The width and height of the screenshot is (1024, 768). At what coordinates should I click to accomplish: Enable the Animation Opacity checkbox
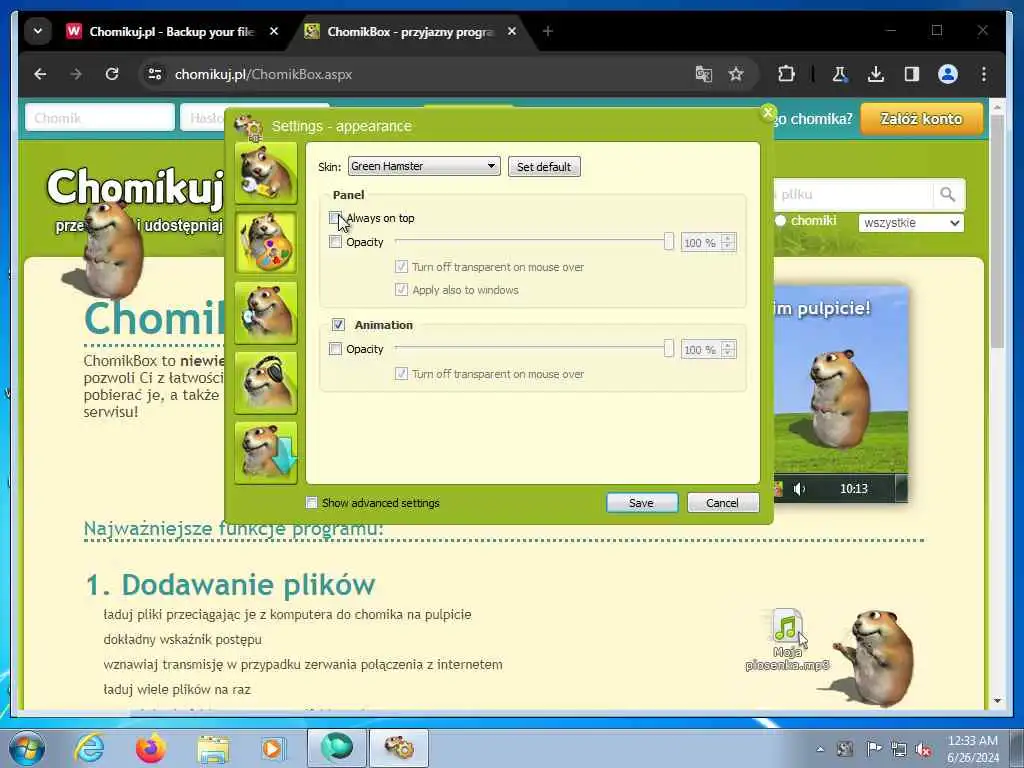coord(335,349)
